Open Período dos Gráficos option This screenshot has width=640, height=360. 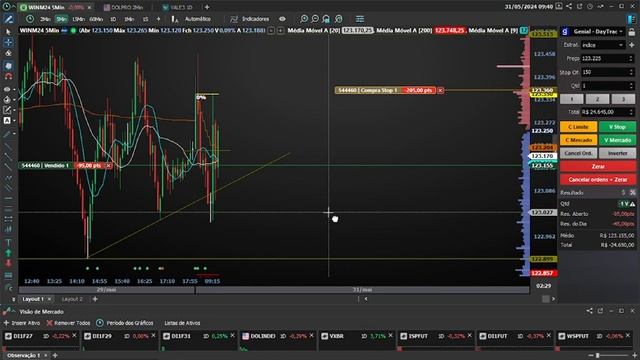125,323
